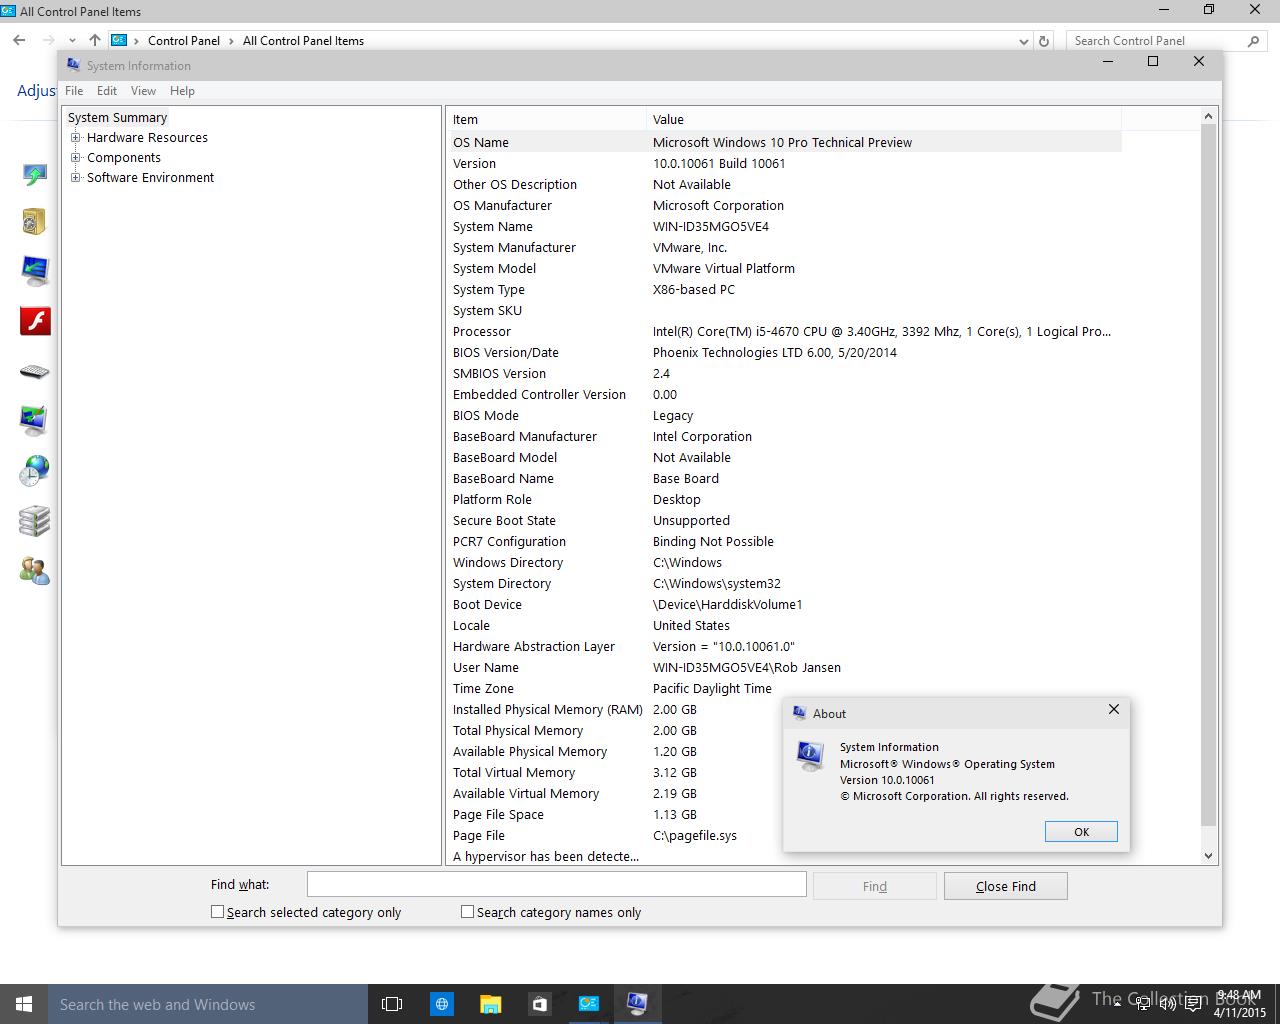Close the About dialog with X
This screenshot has height=1024, width=1280.
(1114, 709)
